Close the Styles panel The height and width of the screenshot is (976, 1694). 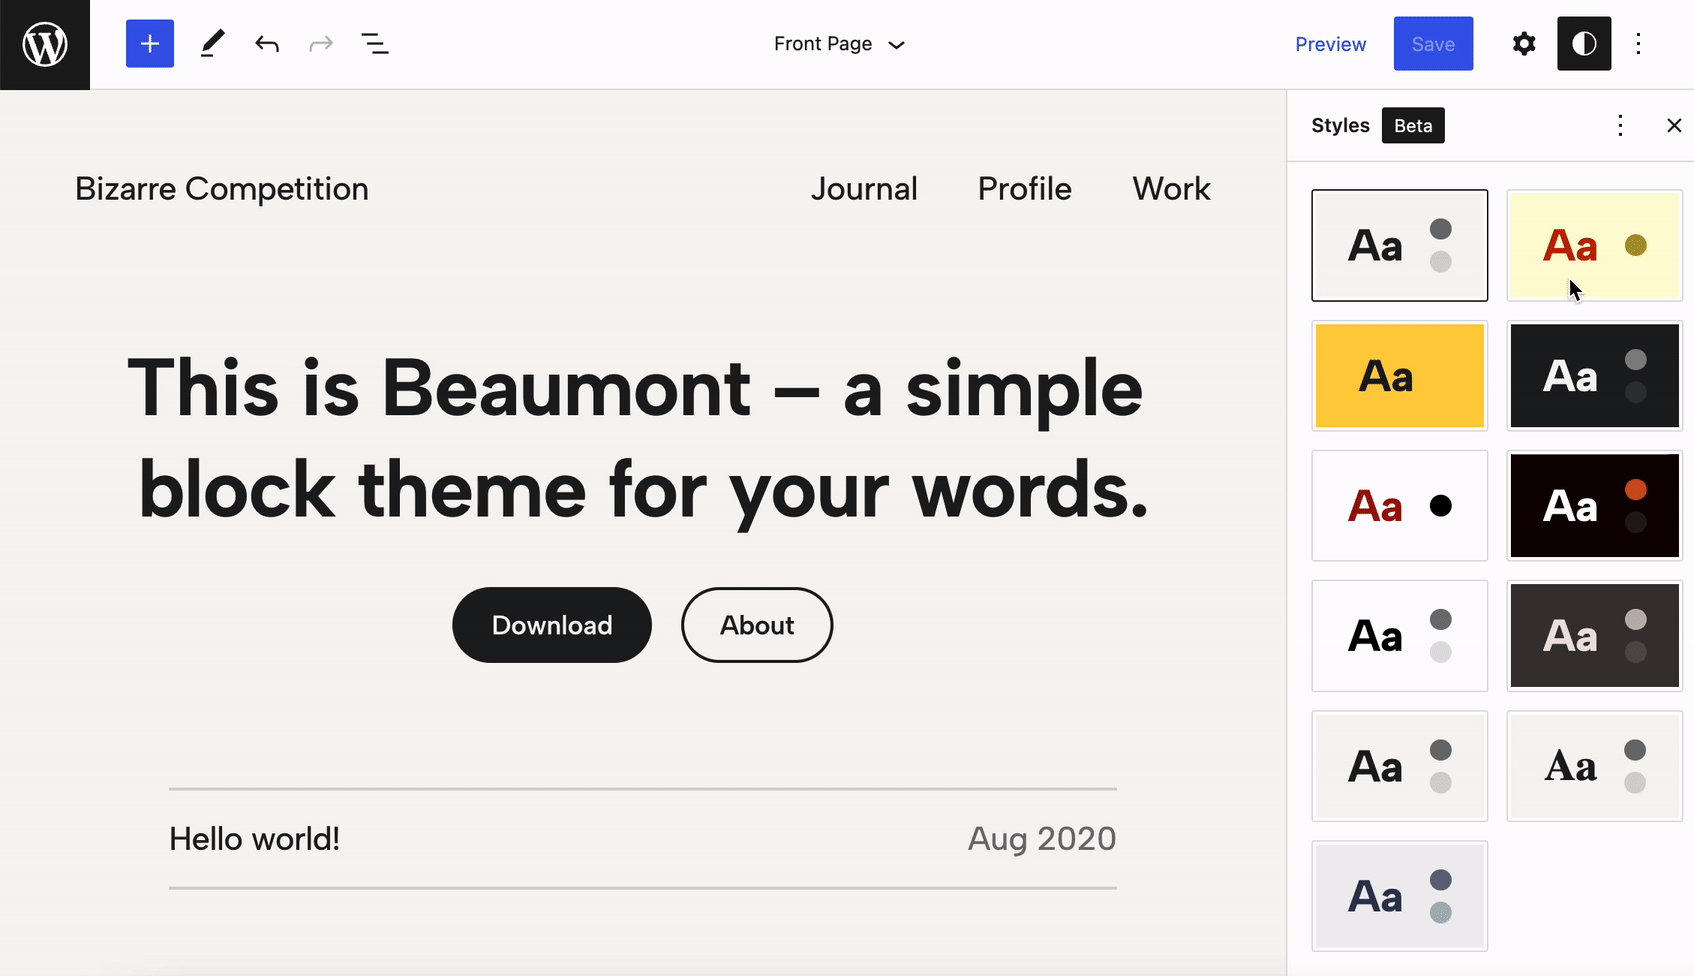1674,125
